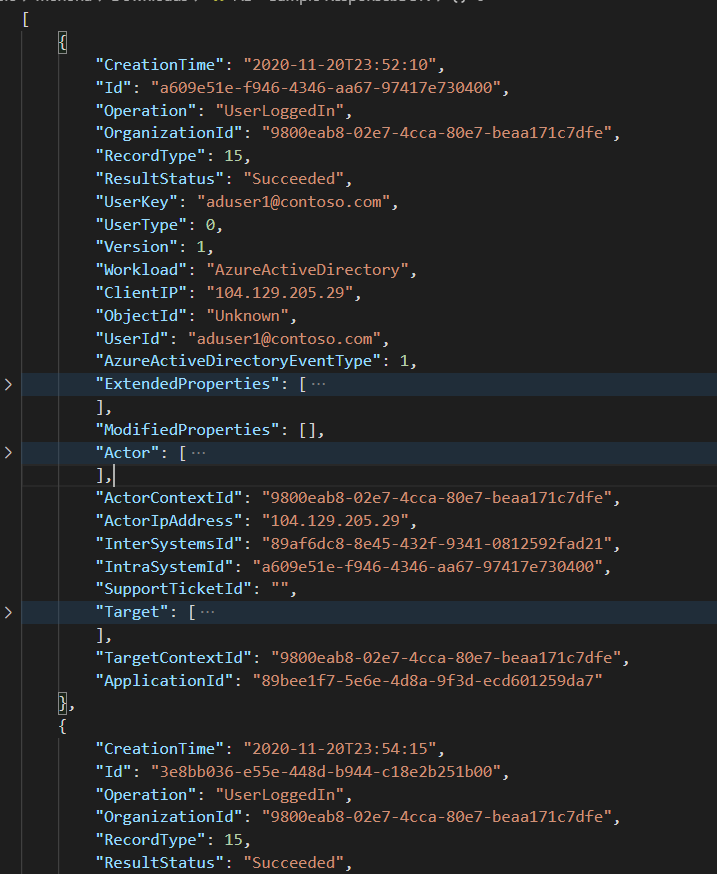The width and height of the screenshot is (717, 874).
Task: Click the opening brace of first object
Action: [x=62, y=42]
